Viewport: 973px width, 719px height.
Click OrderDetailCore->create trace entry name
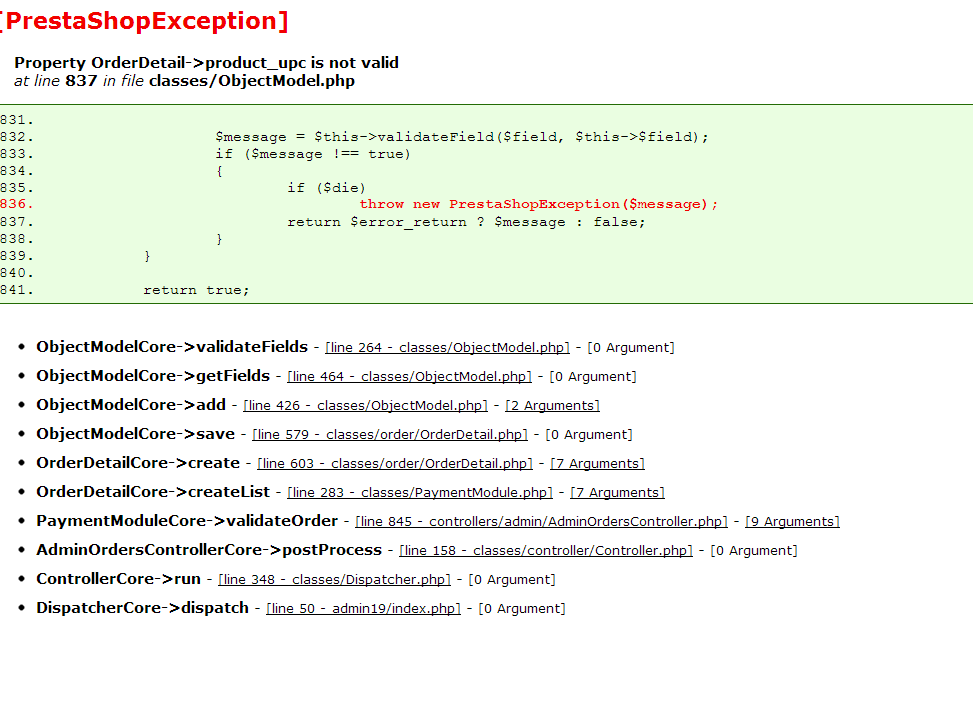(x=138, y=463)
